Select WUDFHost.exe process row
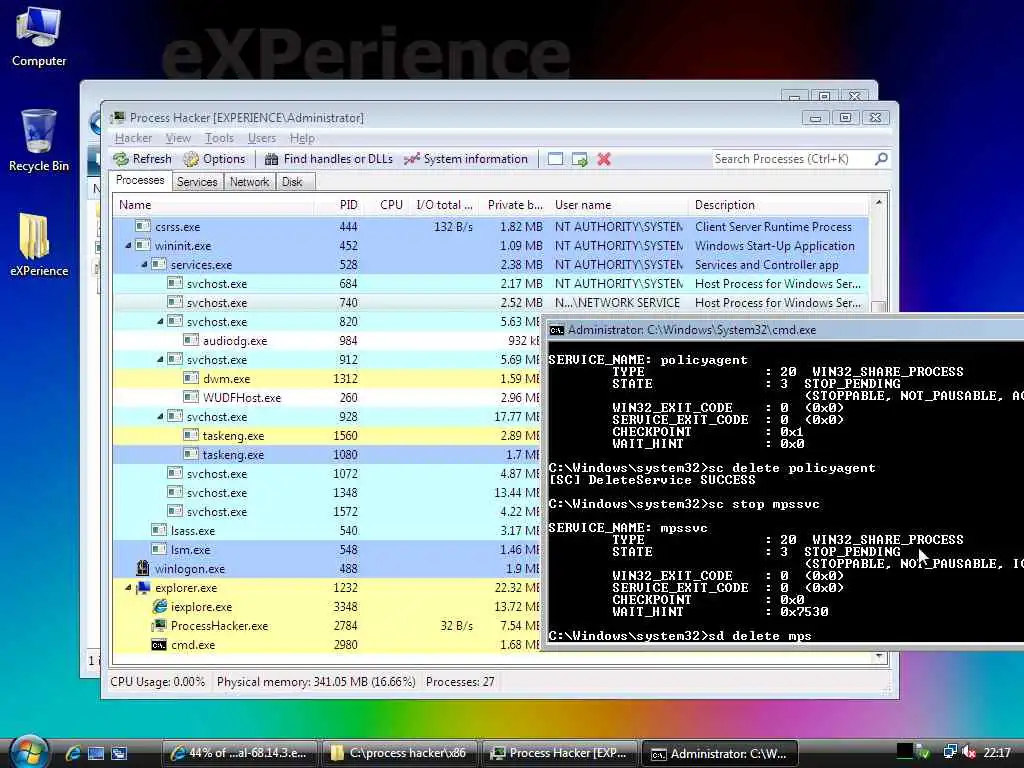The height and width of the screenshot is (768, 1024). (x=326, y=397)
